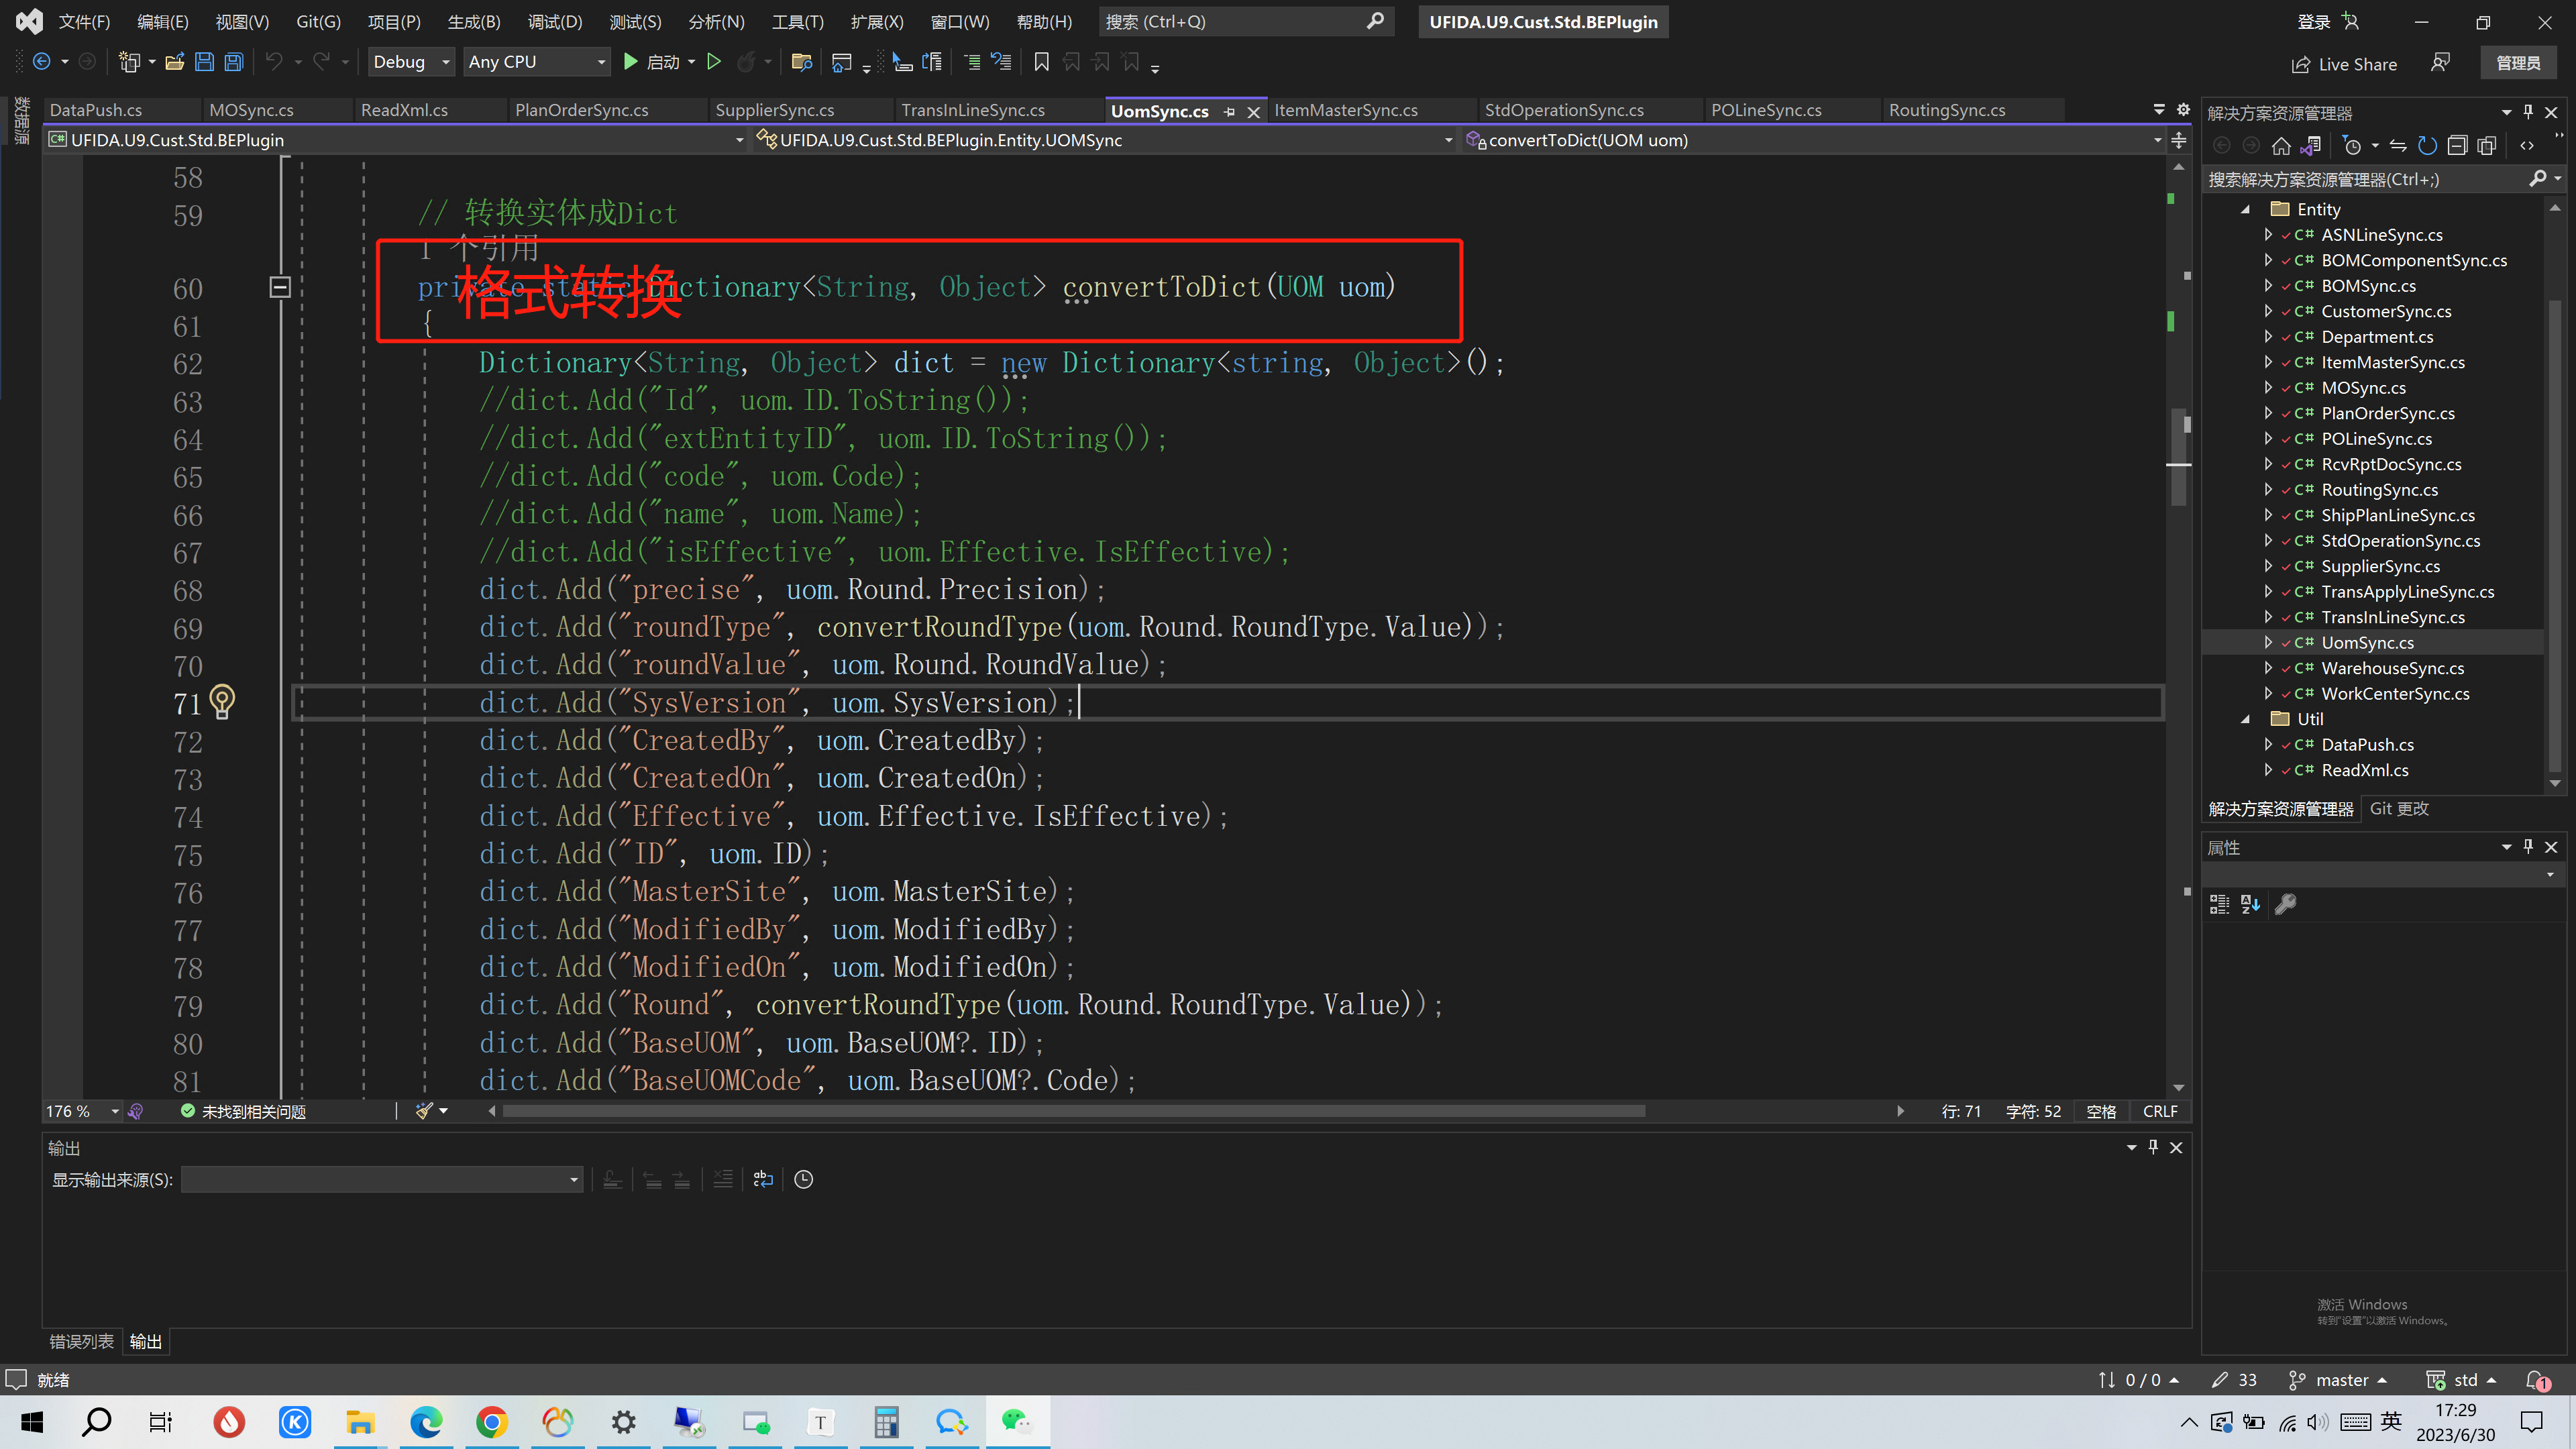
Task: Collapse all items in Solution Explorer
Action: point(2457,146)
